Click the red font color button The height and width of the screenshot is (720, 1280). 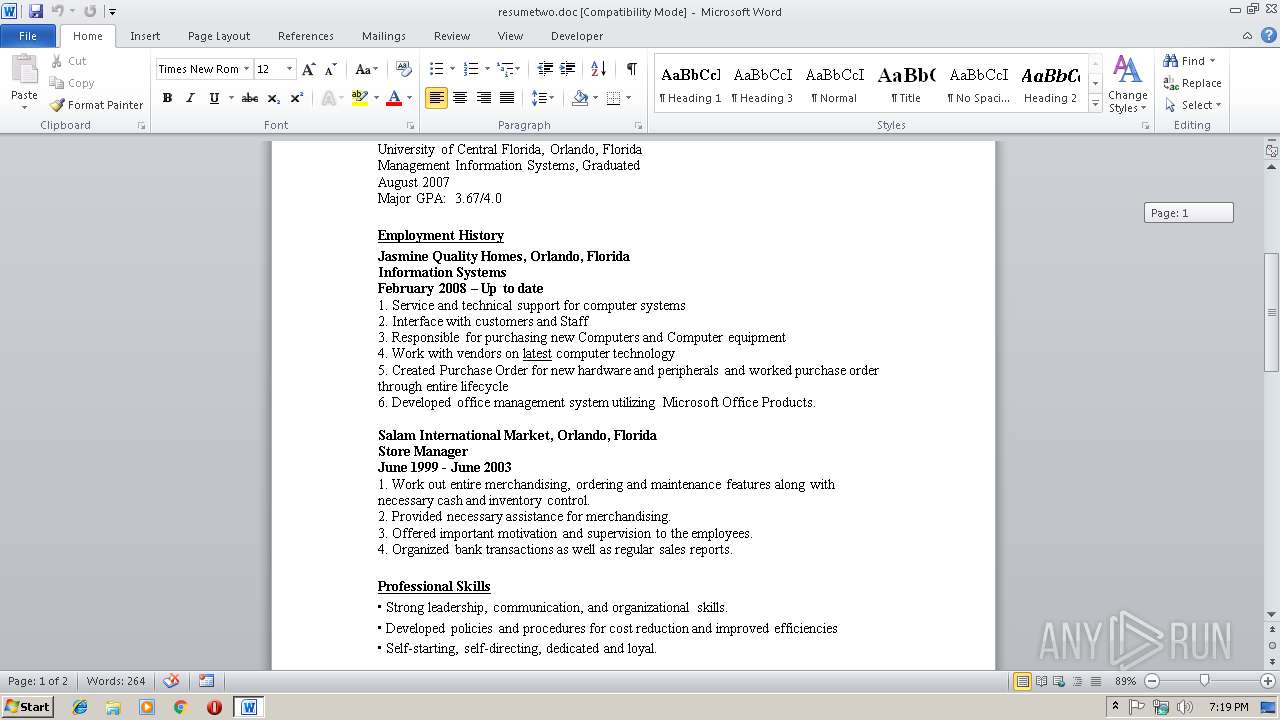(x=394, y=98)
